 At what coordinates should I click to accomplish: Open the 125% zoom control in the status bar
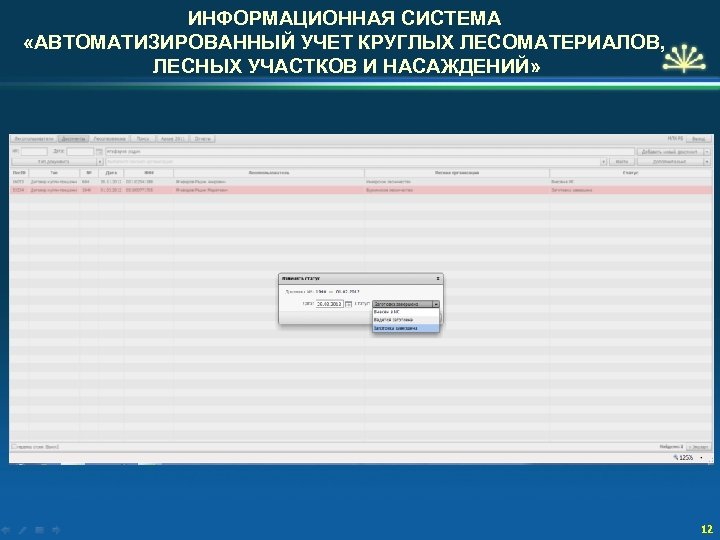coord(687,457)
